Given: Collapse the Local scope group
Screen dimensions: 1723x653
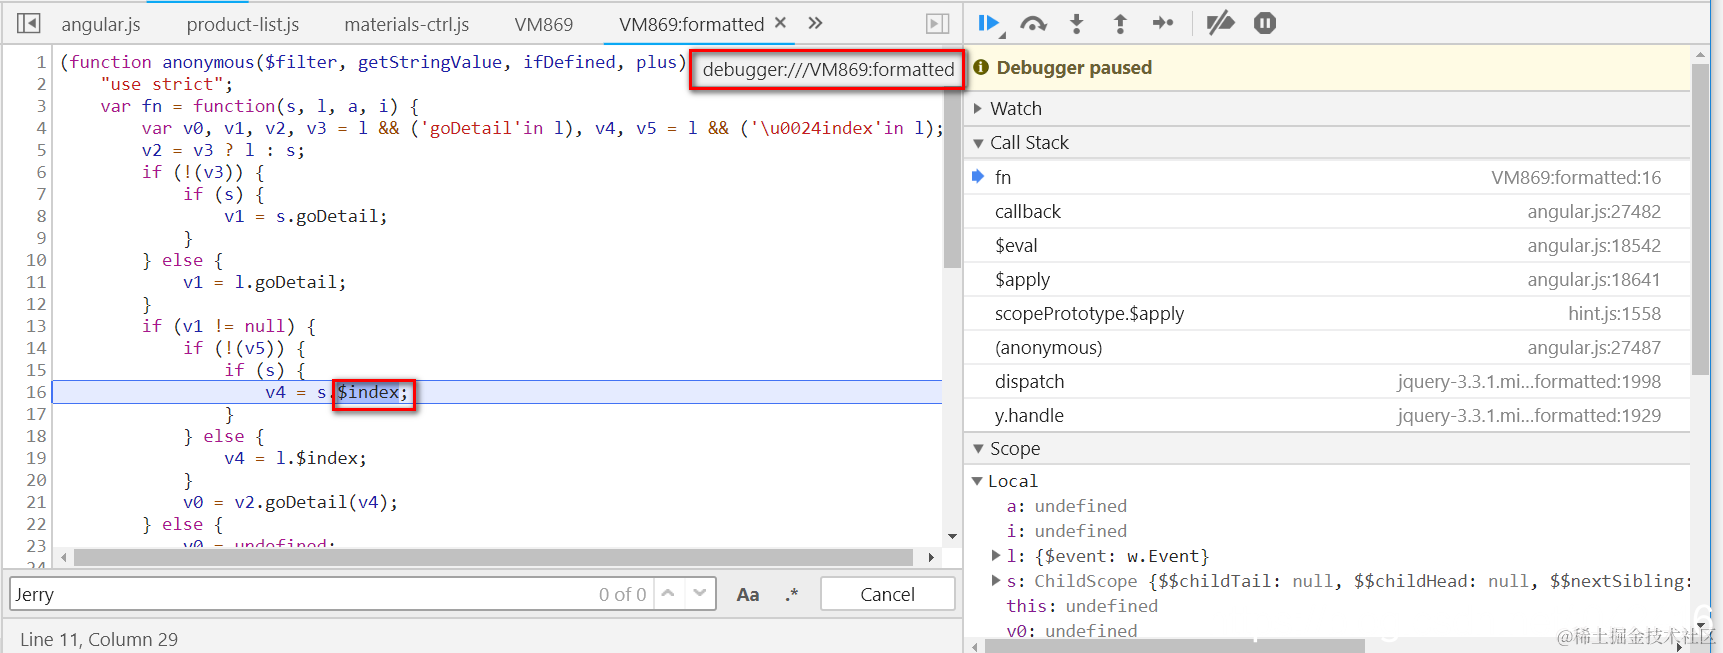Looking at the screenshot, I should [x=978, y=481].
